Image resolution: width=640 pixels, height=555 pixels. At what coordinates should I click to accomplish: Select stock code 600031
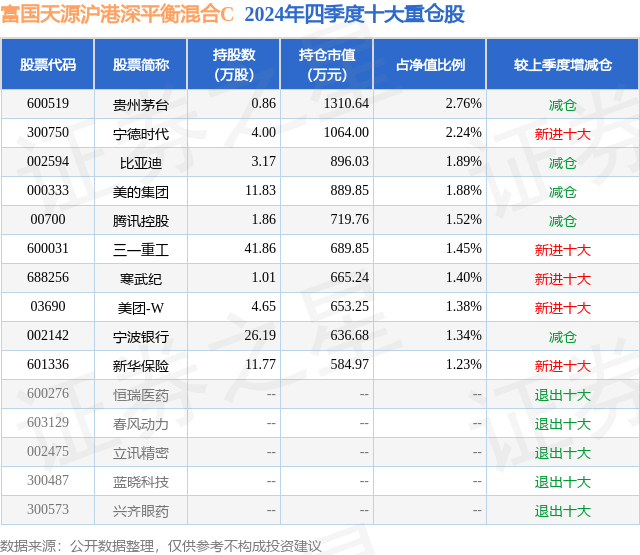click(x=48, y=249)
